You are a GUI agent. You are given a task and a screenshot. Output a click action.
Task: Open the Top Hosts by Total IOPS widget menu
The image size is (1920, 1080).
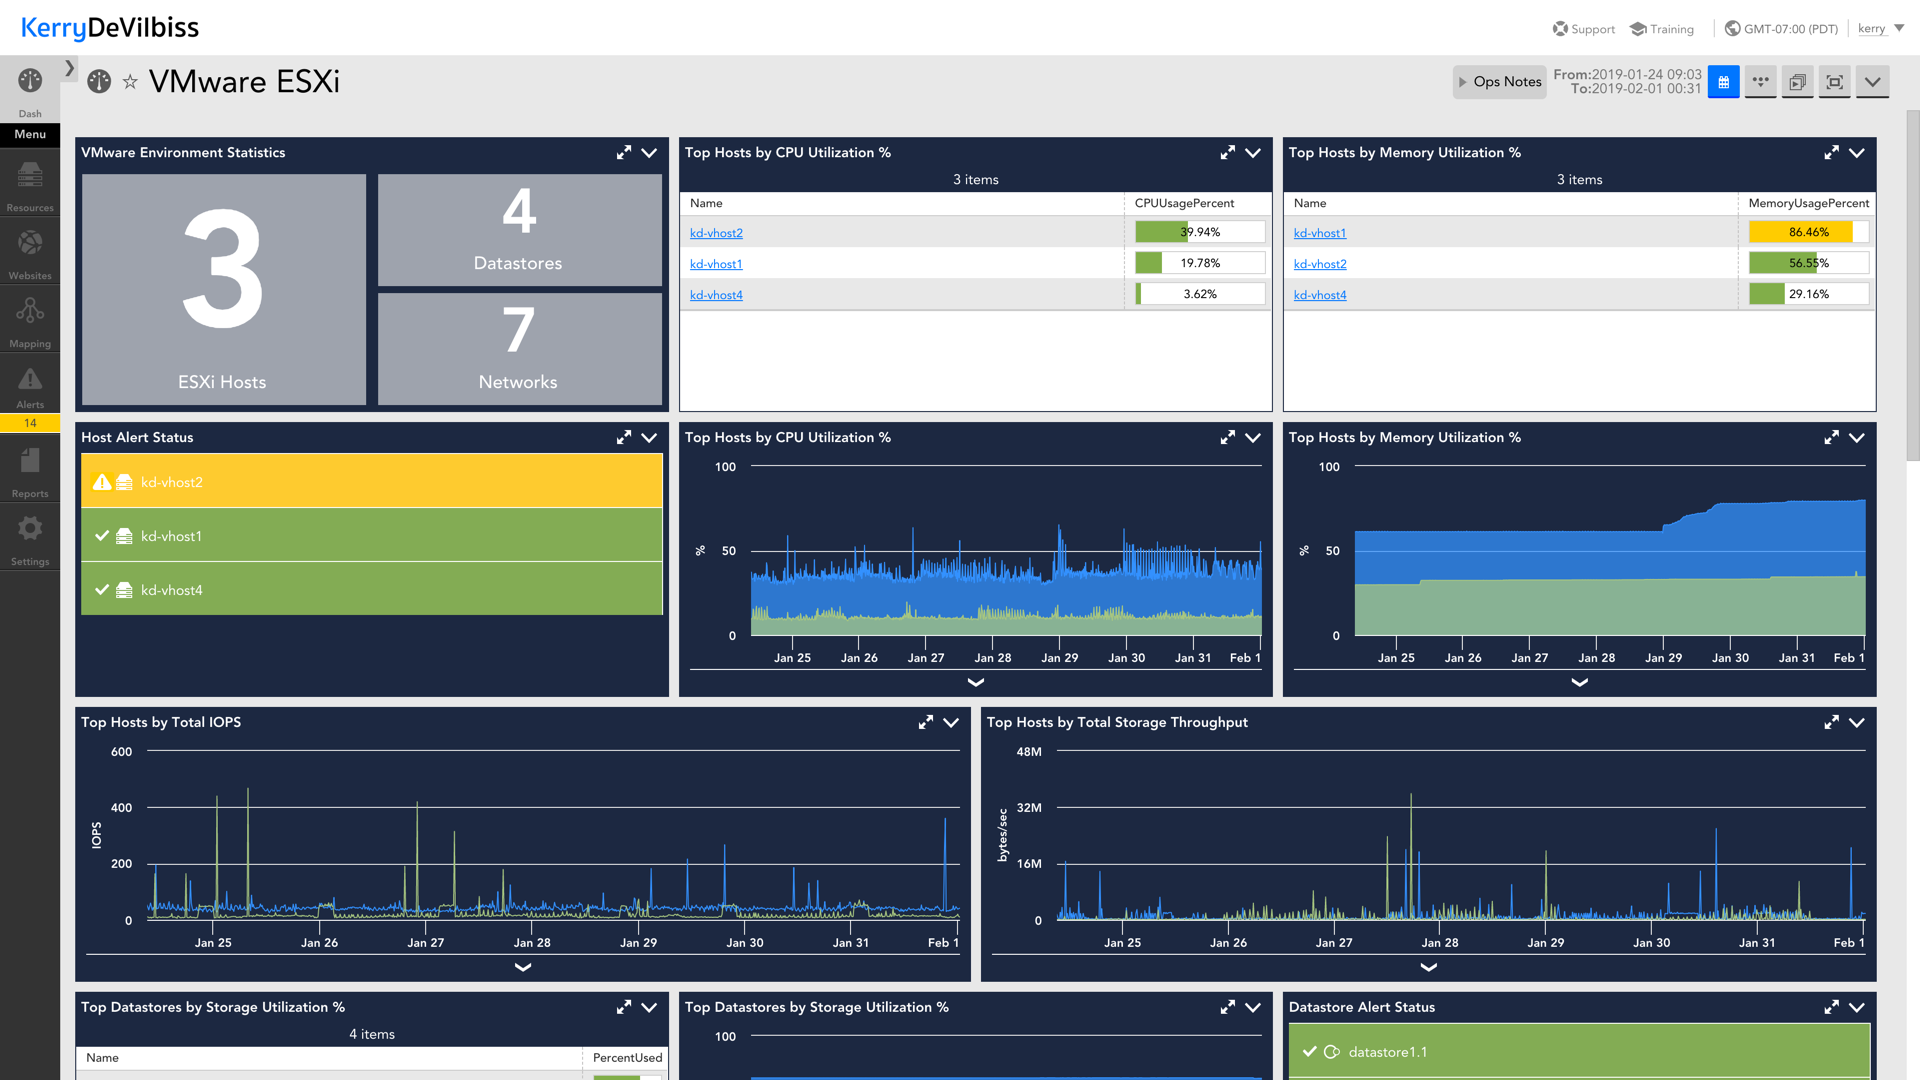[951, 723]
